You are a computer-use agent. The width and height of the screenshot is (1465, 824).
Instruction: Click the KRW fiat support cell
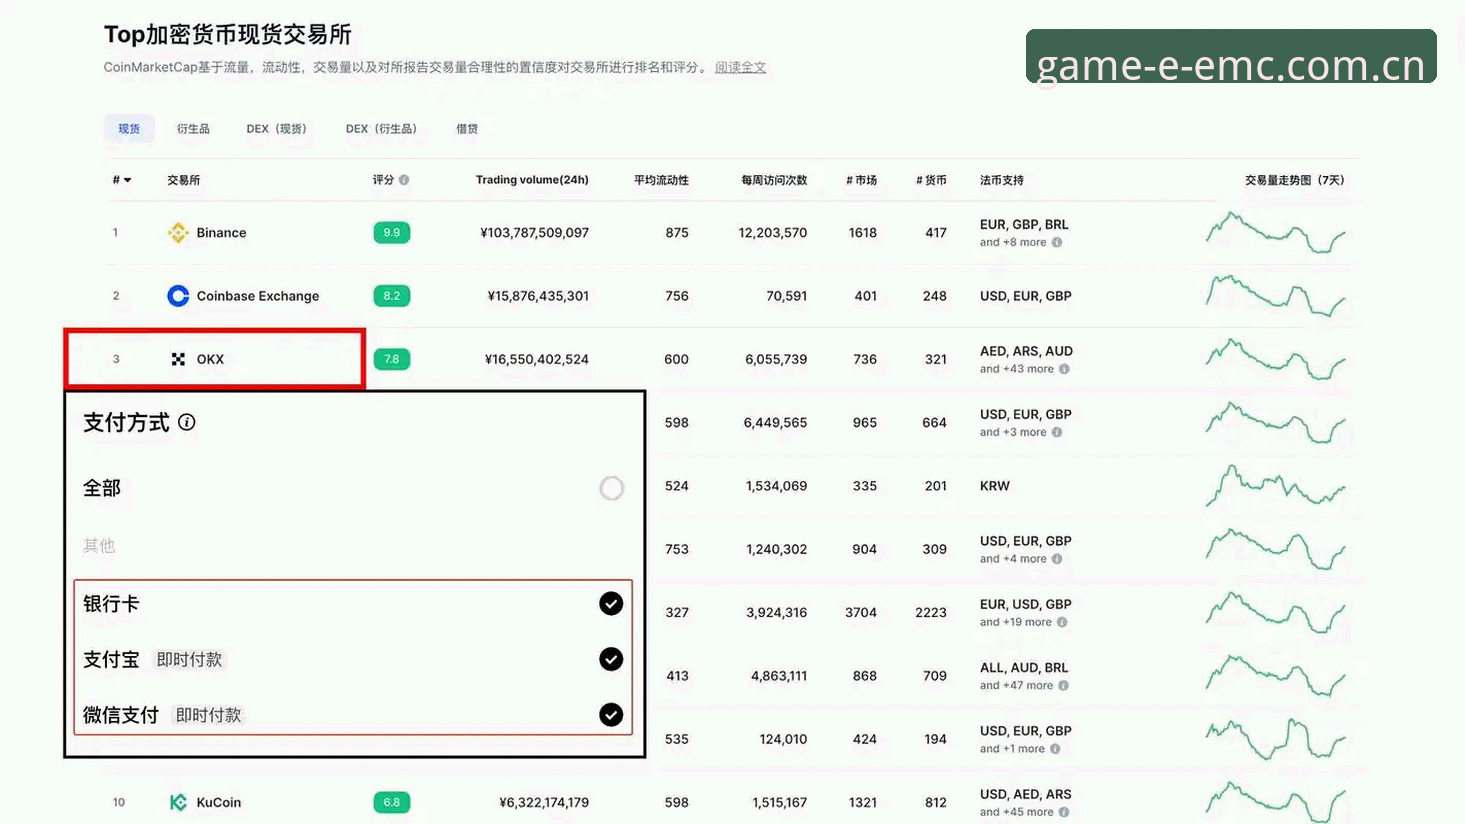(995, 486)
